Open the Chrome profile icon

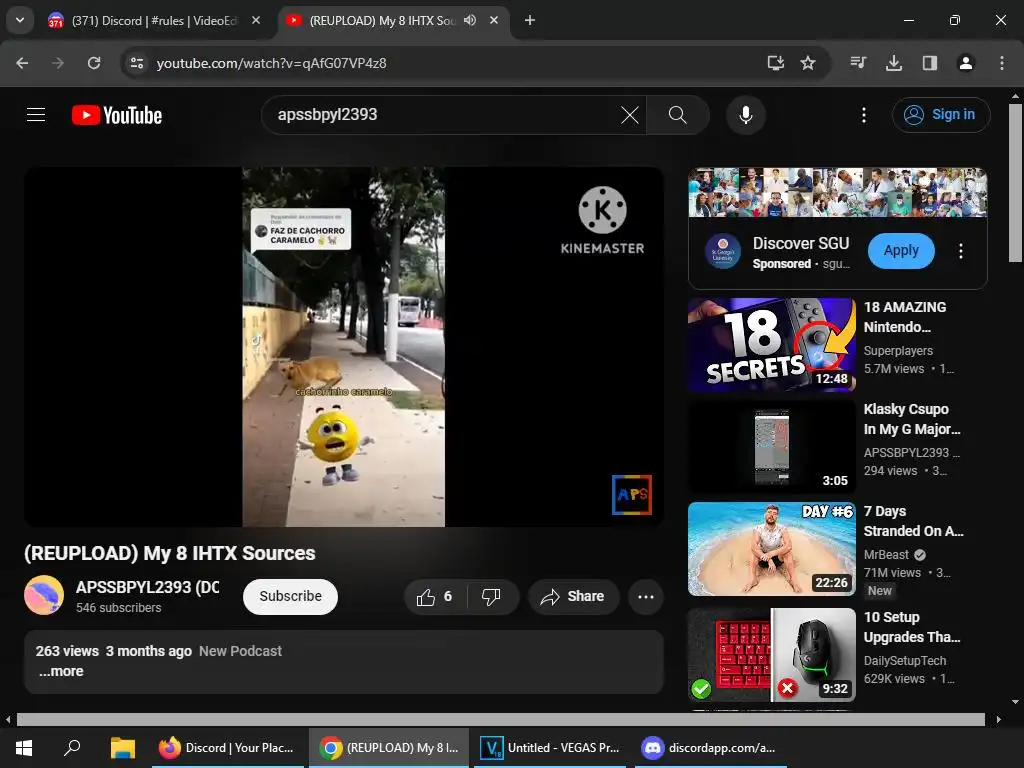[x=966, y=63]
